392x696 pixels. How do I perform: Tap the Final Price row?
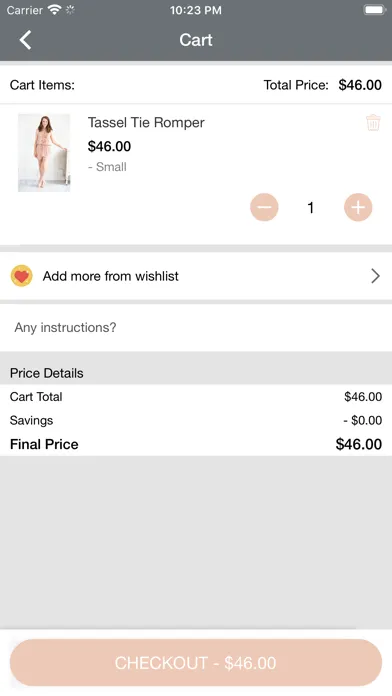(x=196, y=444)
